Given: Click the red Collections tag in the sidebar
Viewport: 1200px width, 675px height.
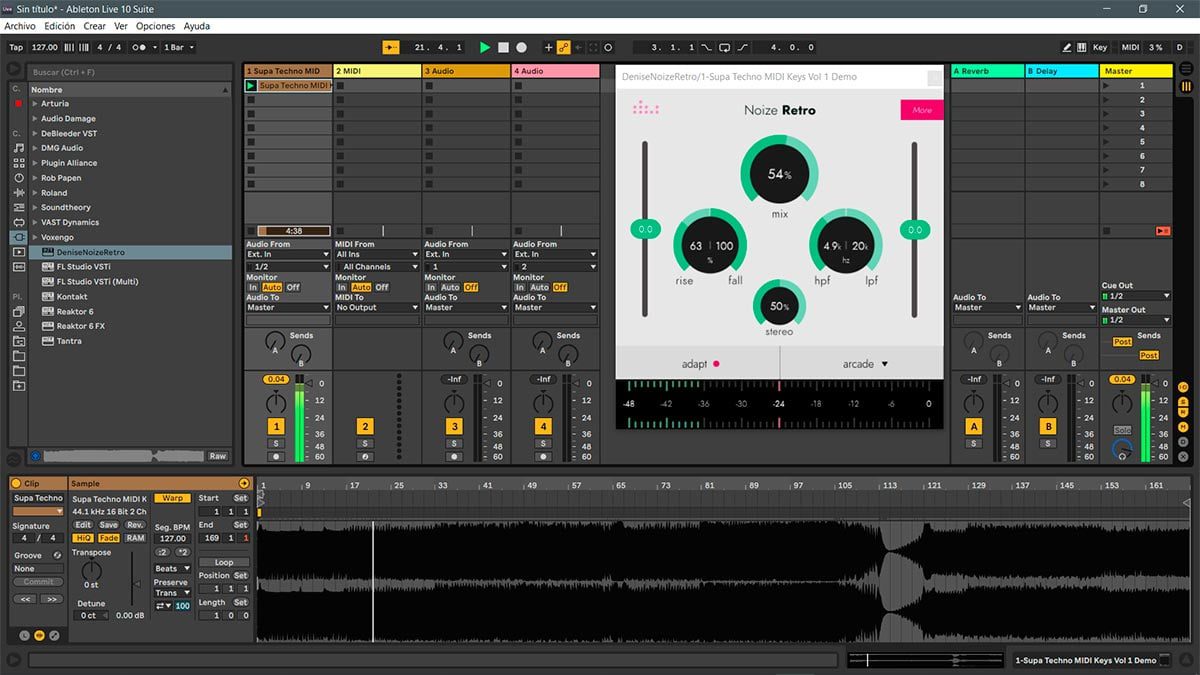Looking at the screenshot, I should click(18, 103).
